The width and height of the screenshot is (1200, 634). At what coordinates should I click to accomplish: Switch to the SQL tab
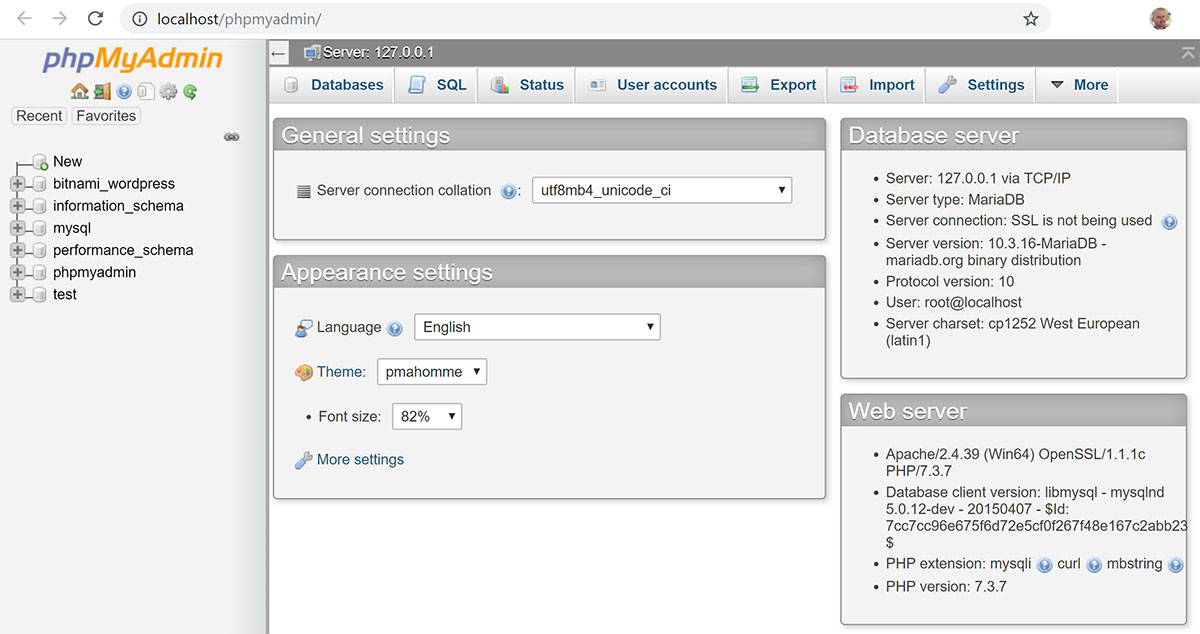pos(437,85)
